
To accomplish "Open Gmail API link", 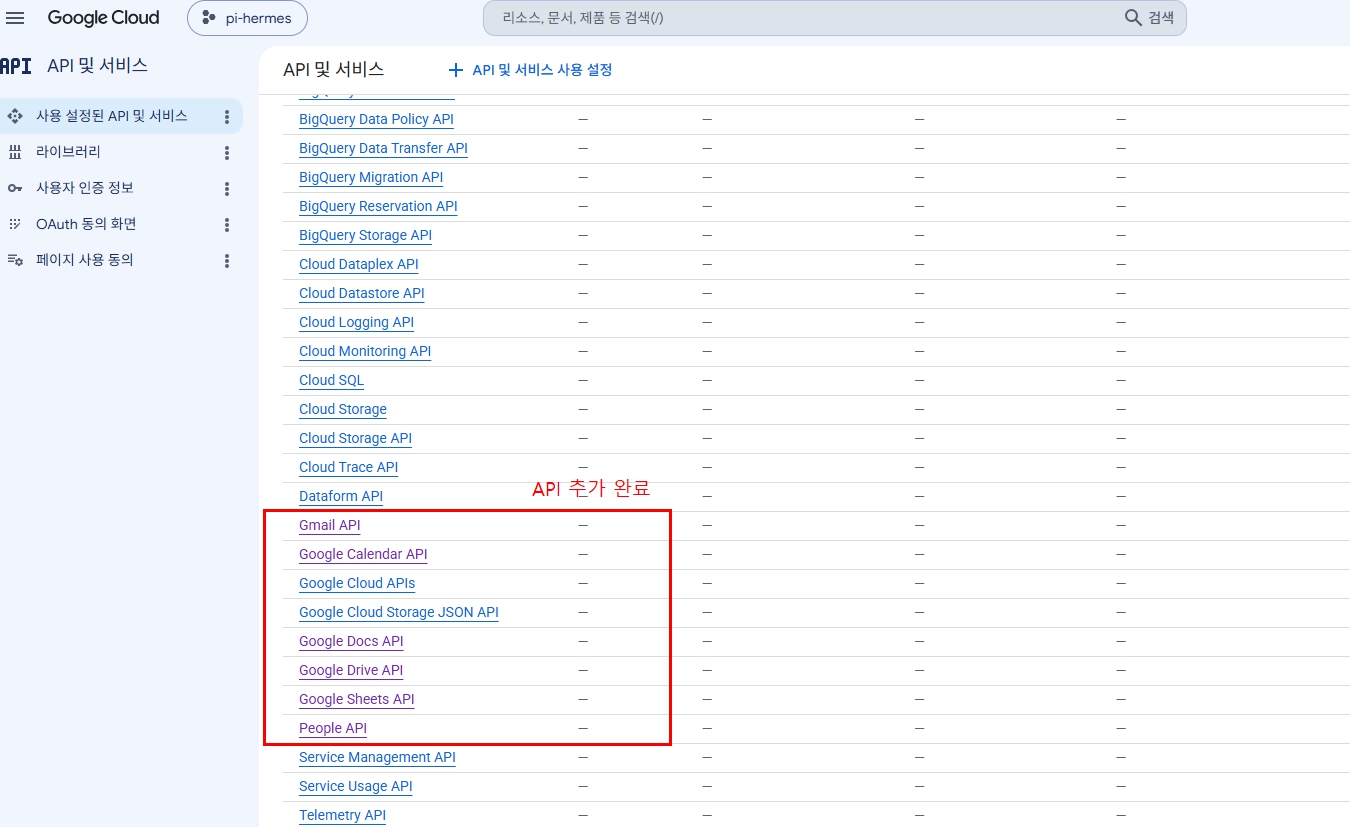I will tap(329, 525).
